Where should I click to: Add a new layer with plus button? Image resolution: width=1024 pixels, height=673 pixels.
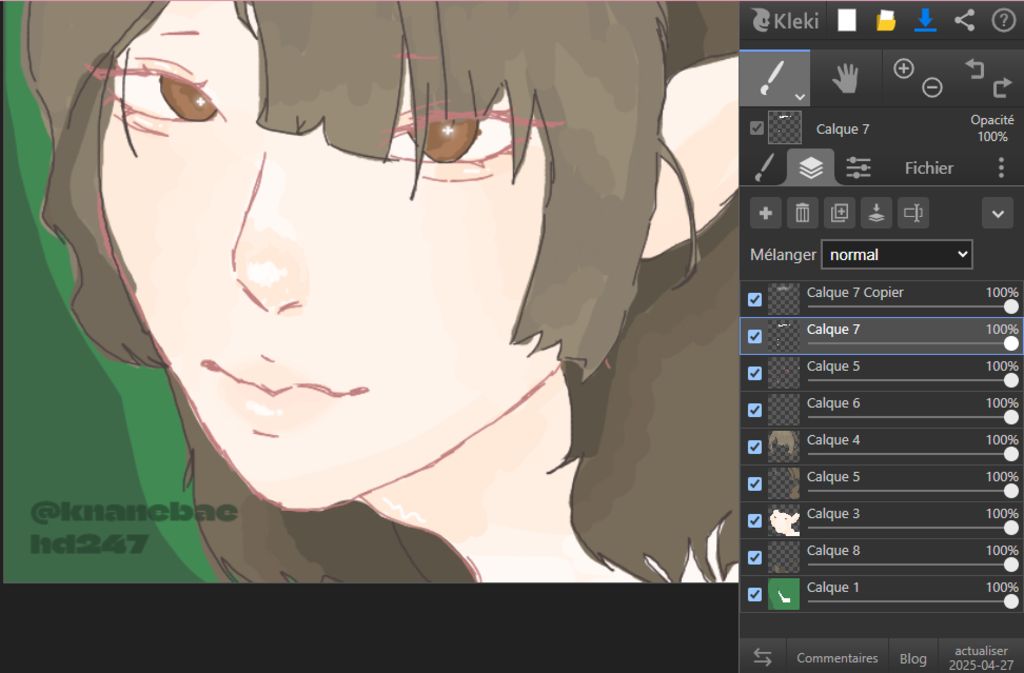(766, 213)
